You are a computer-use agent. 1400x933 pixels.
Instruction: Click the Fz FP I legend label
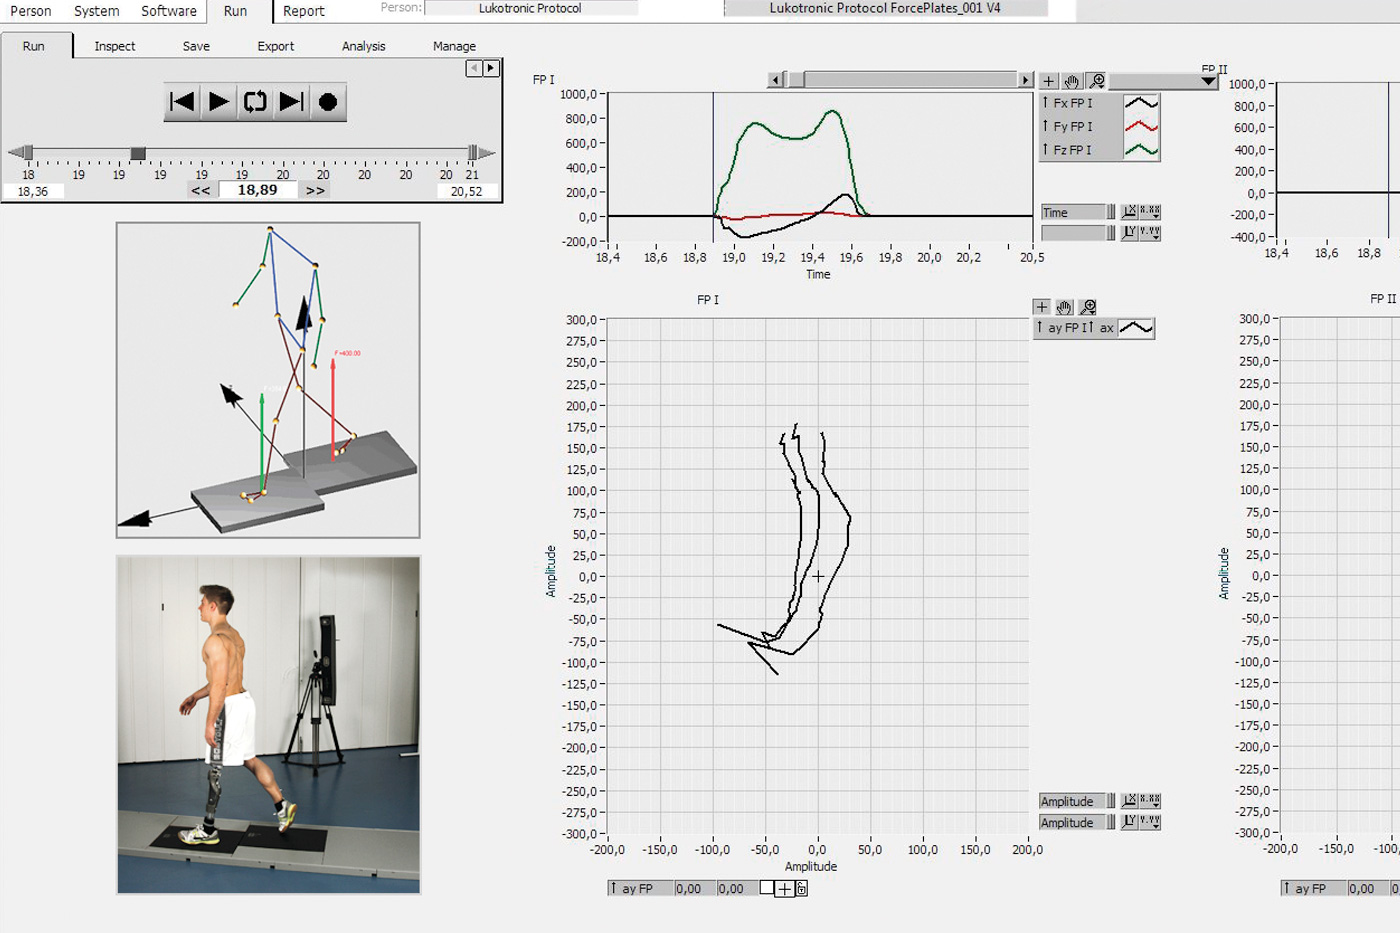tap(1072, 150)
